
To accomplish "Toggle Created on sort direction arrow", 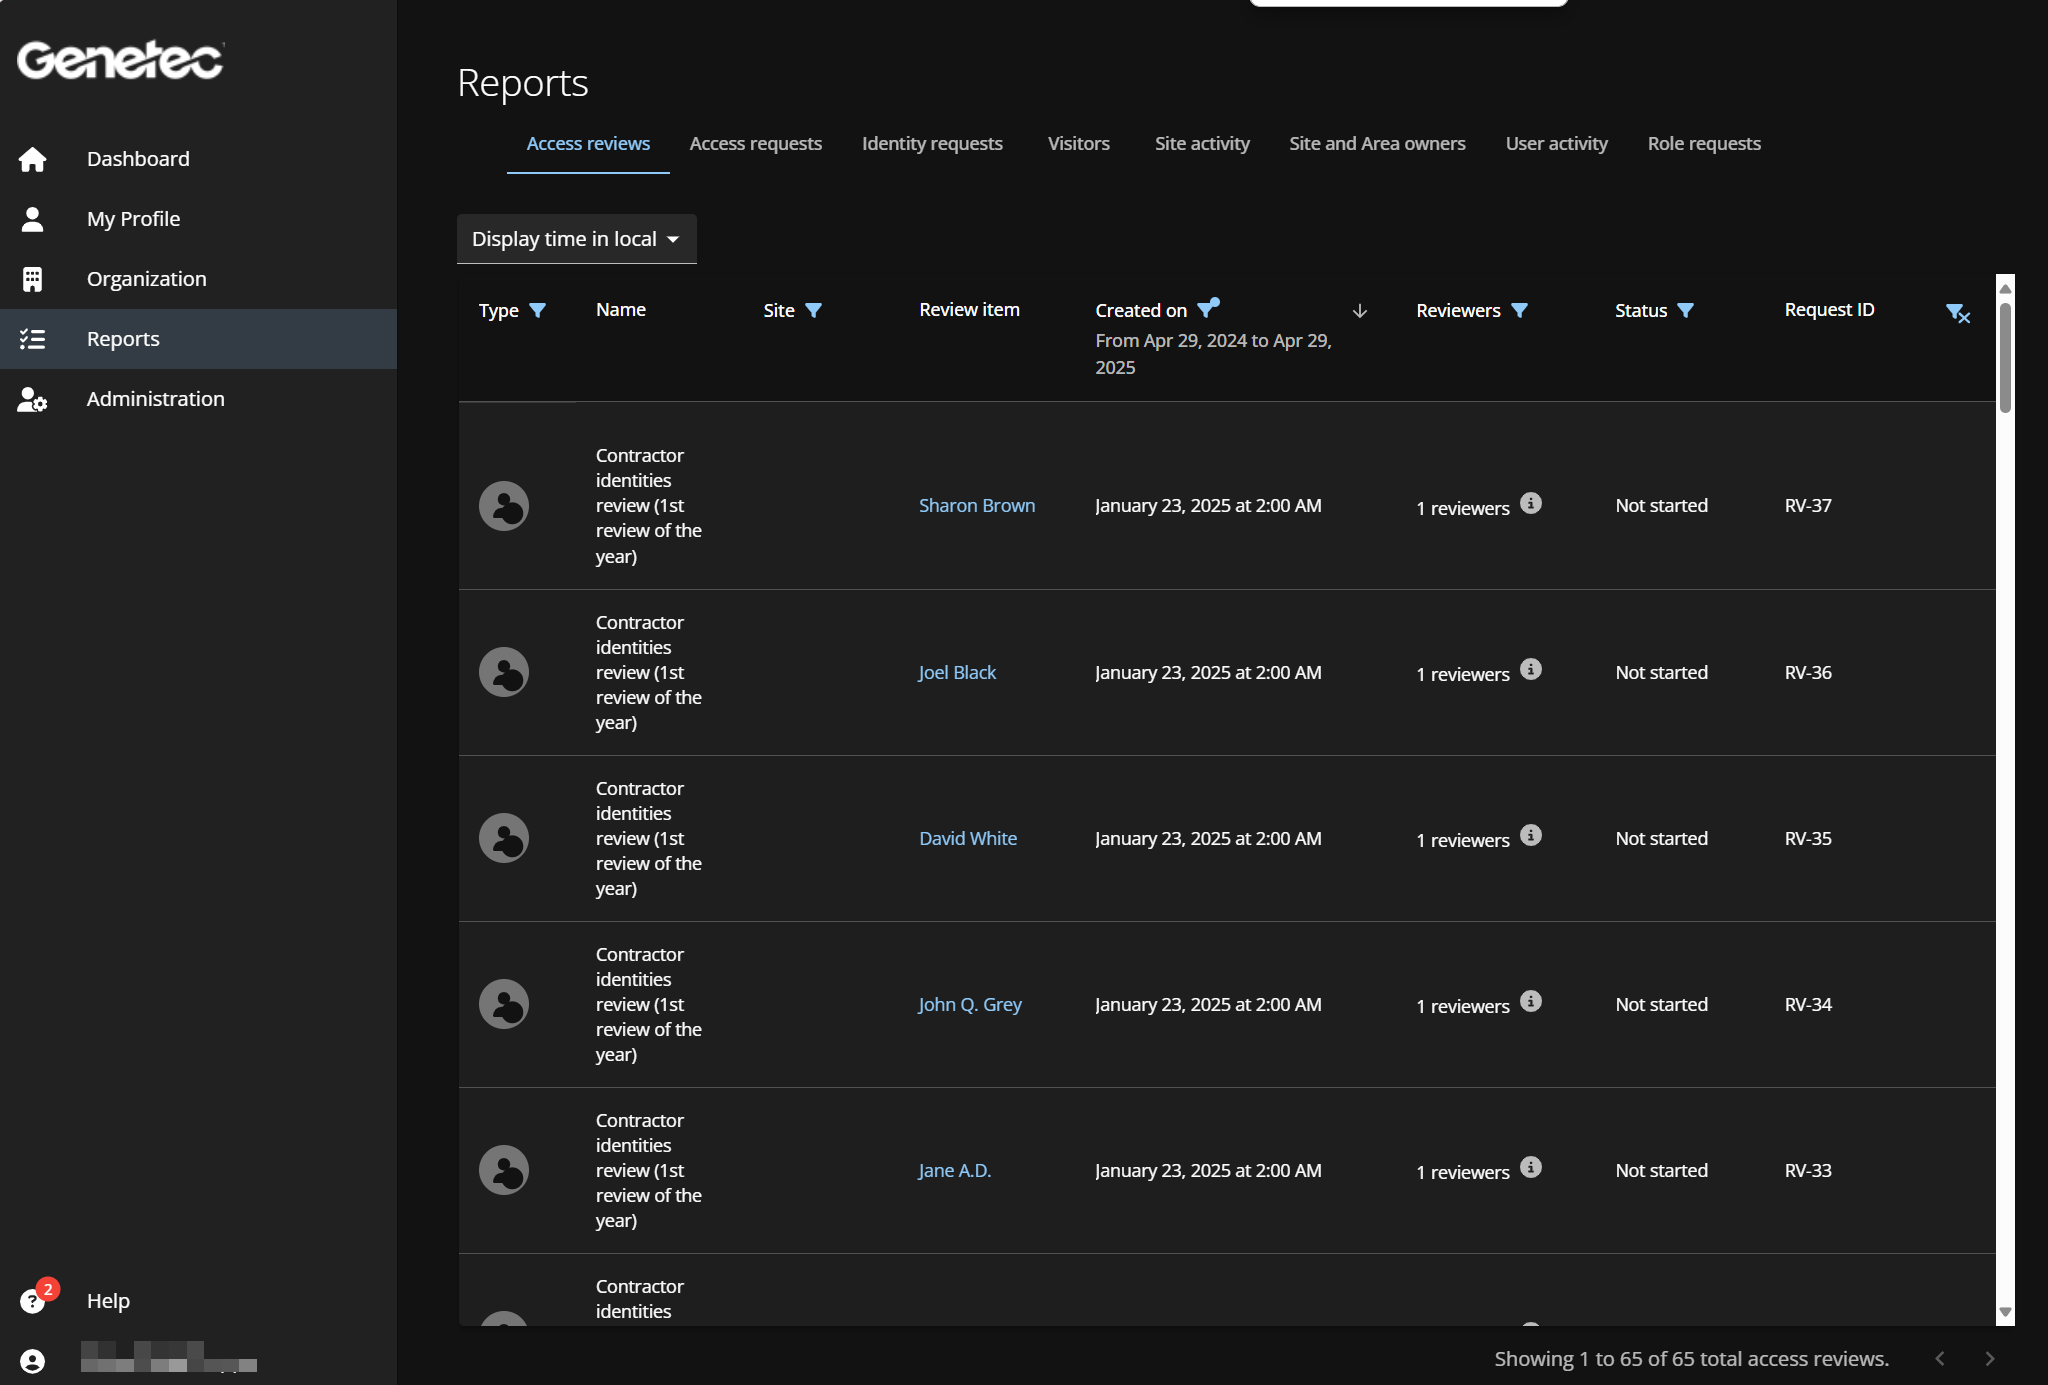I will tap(1360, 311).
